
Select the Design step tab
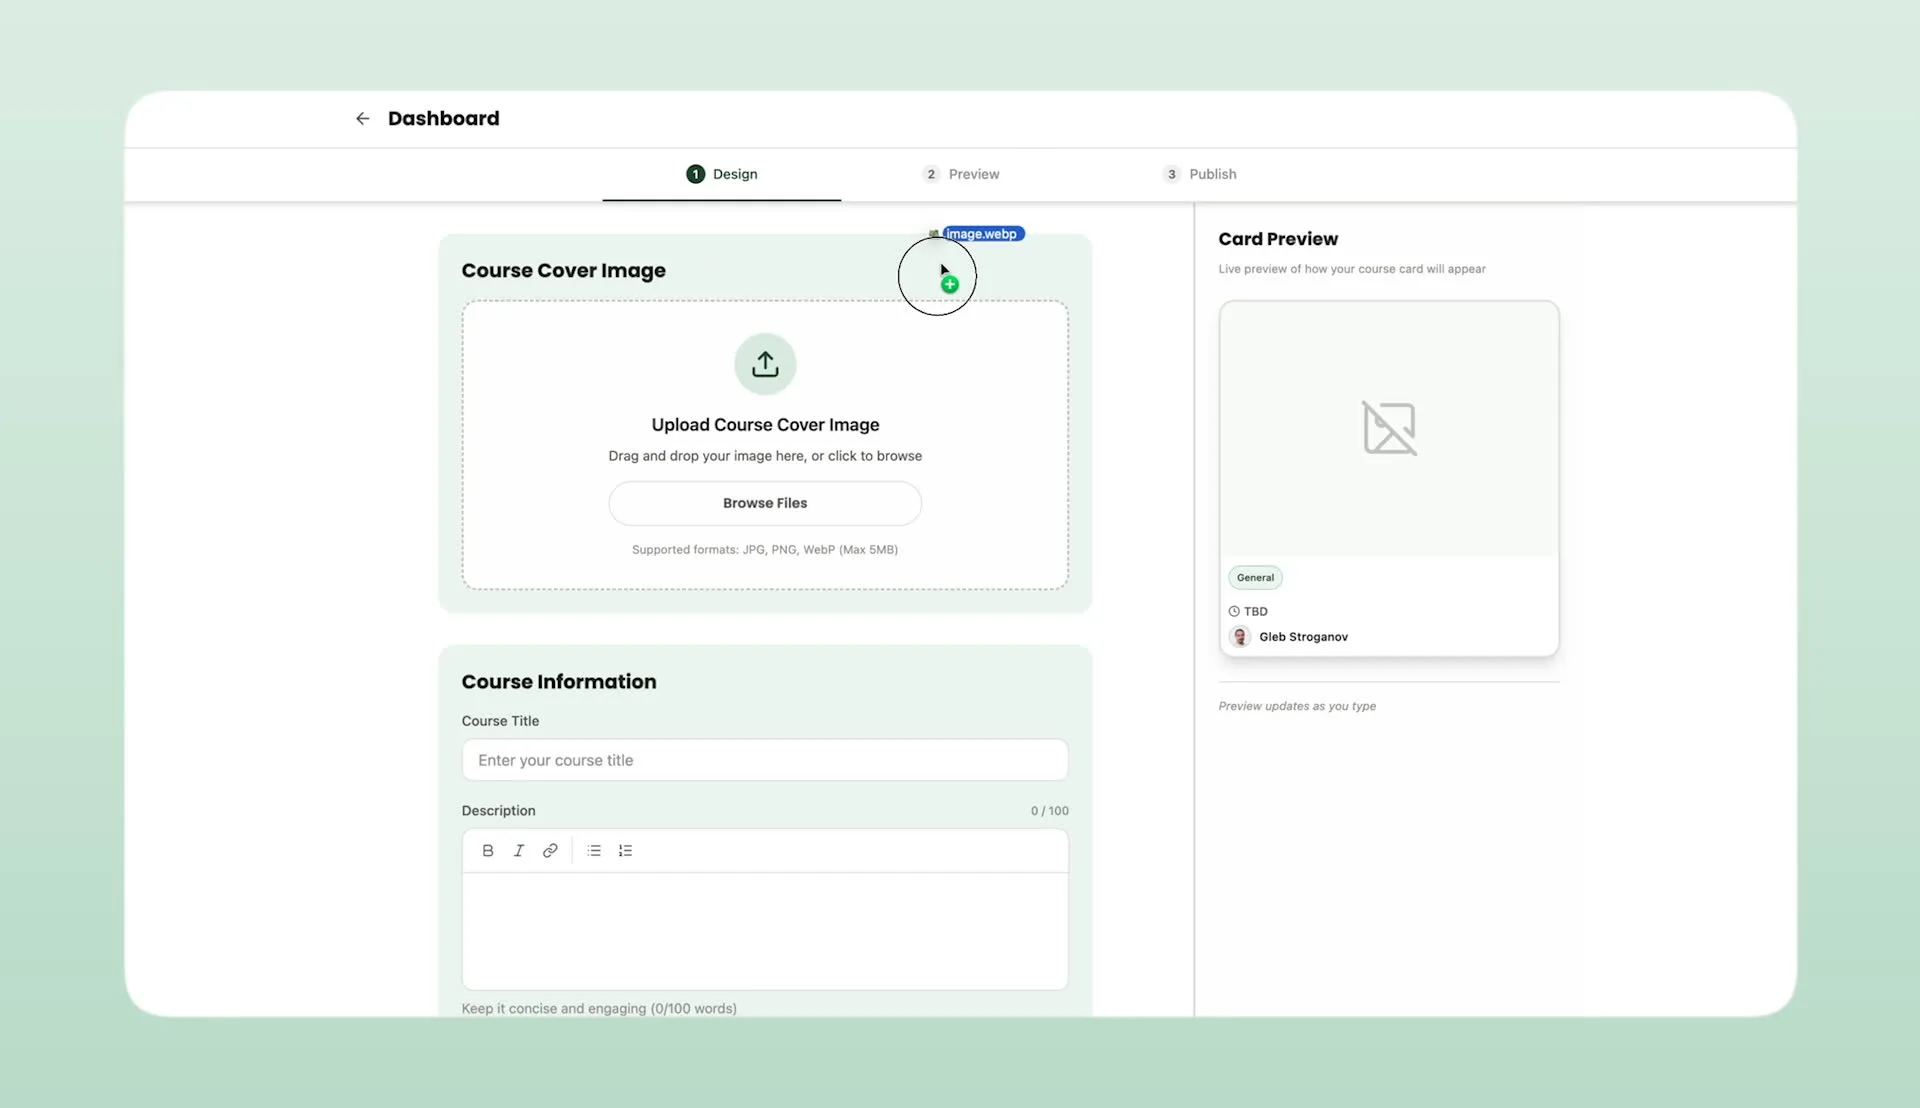pos(722,174)
